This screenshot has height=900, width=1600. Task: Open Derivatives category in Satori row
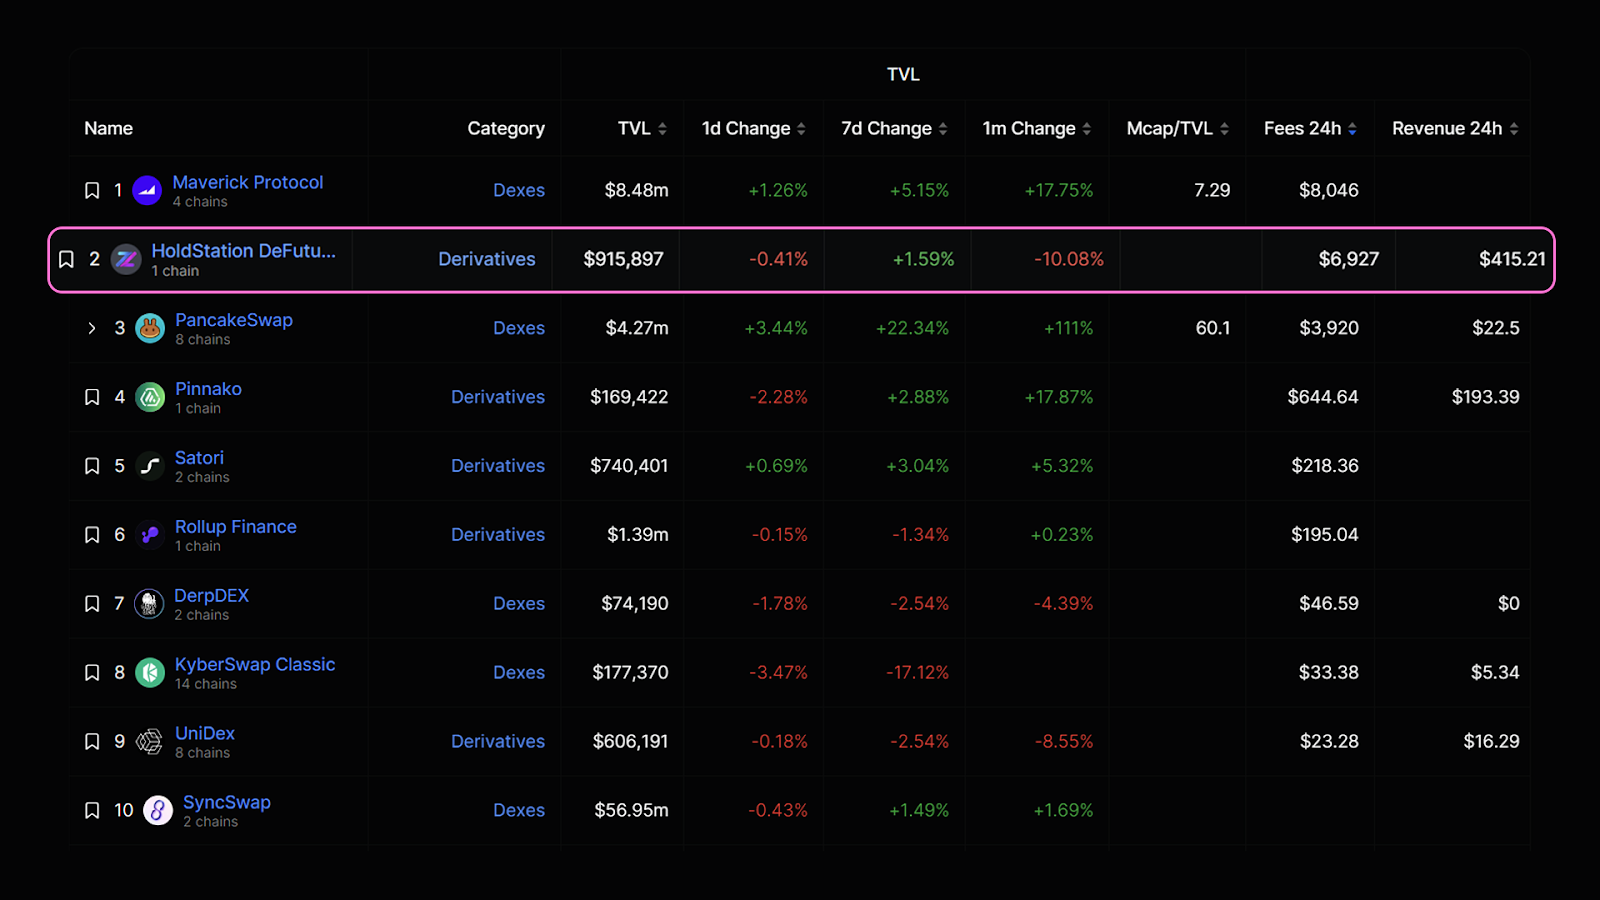coord(498,466)
